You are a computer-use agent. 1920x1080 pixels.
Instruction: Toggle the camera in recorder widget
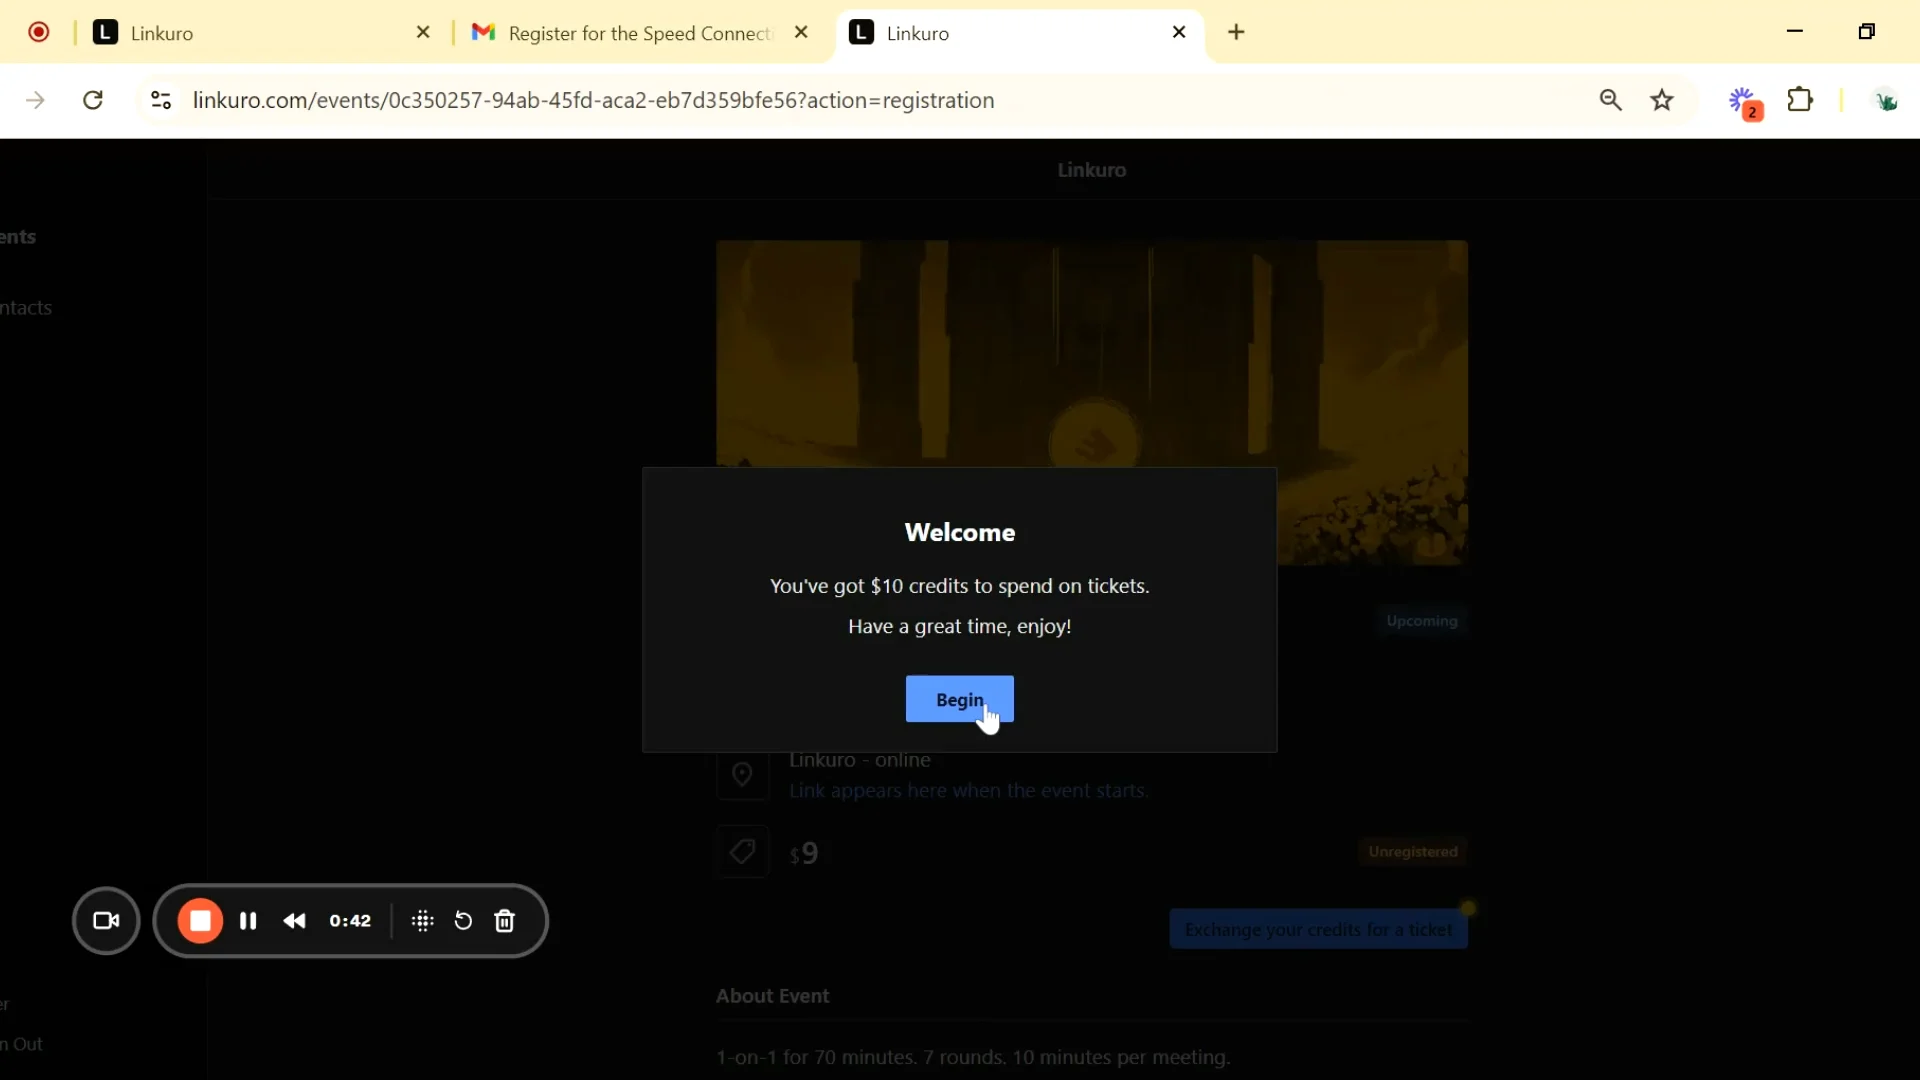point(106,921)
